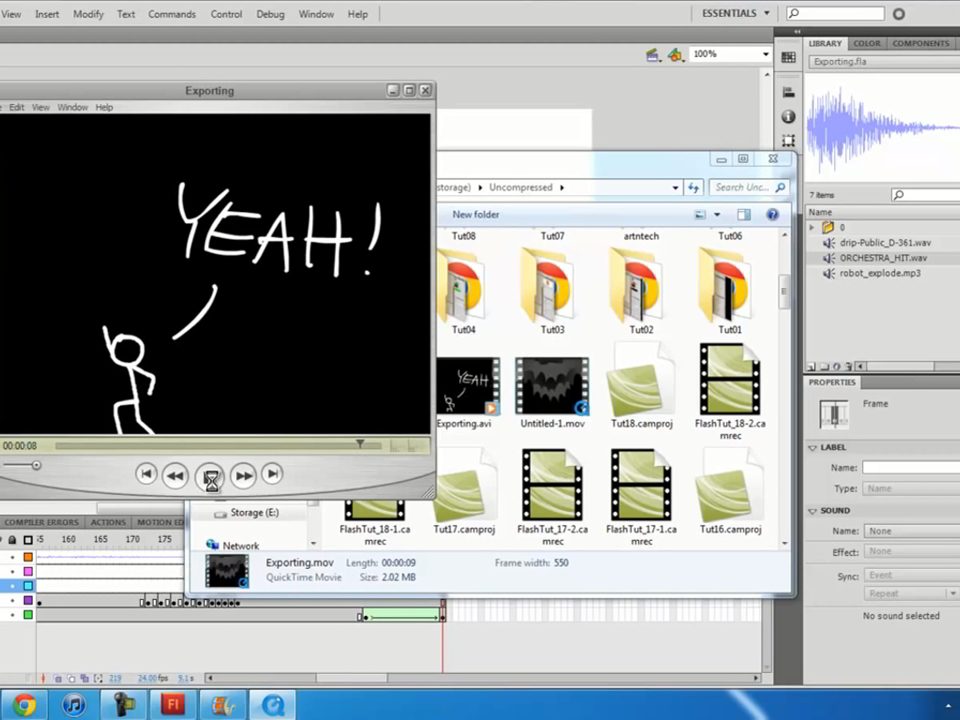Toggle outline for the cyan layer
Screen dimensions: 960x720
click(28, 586)
